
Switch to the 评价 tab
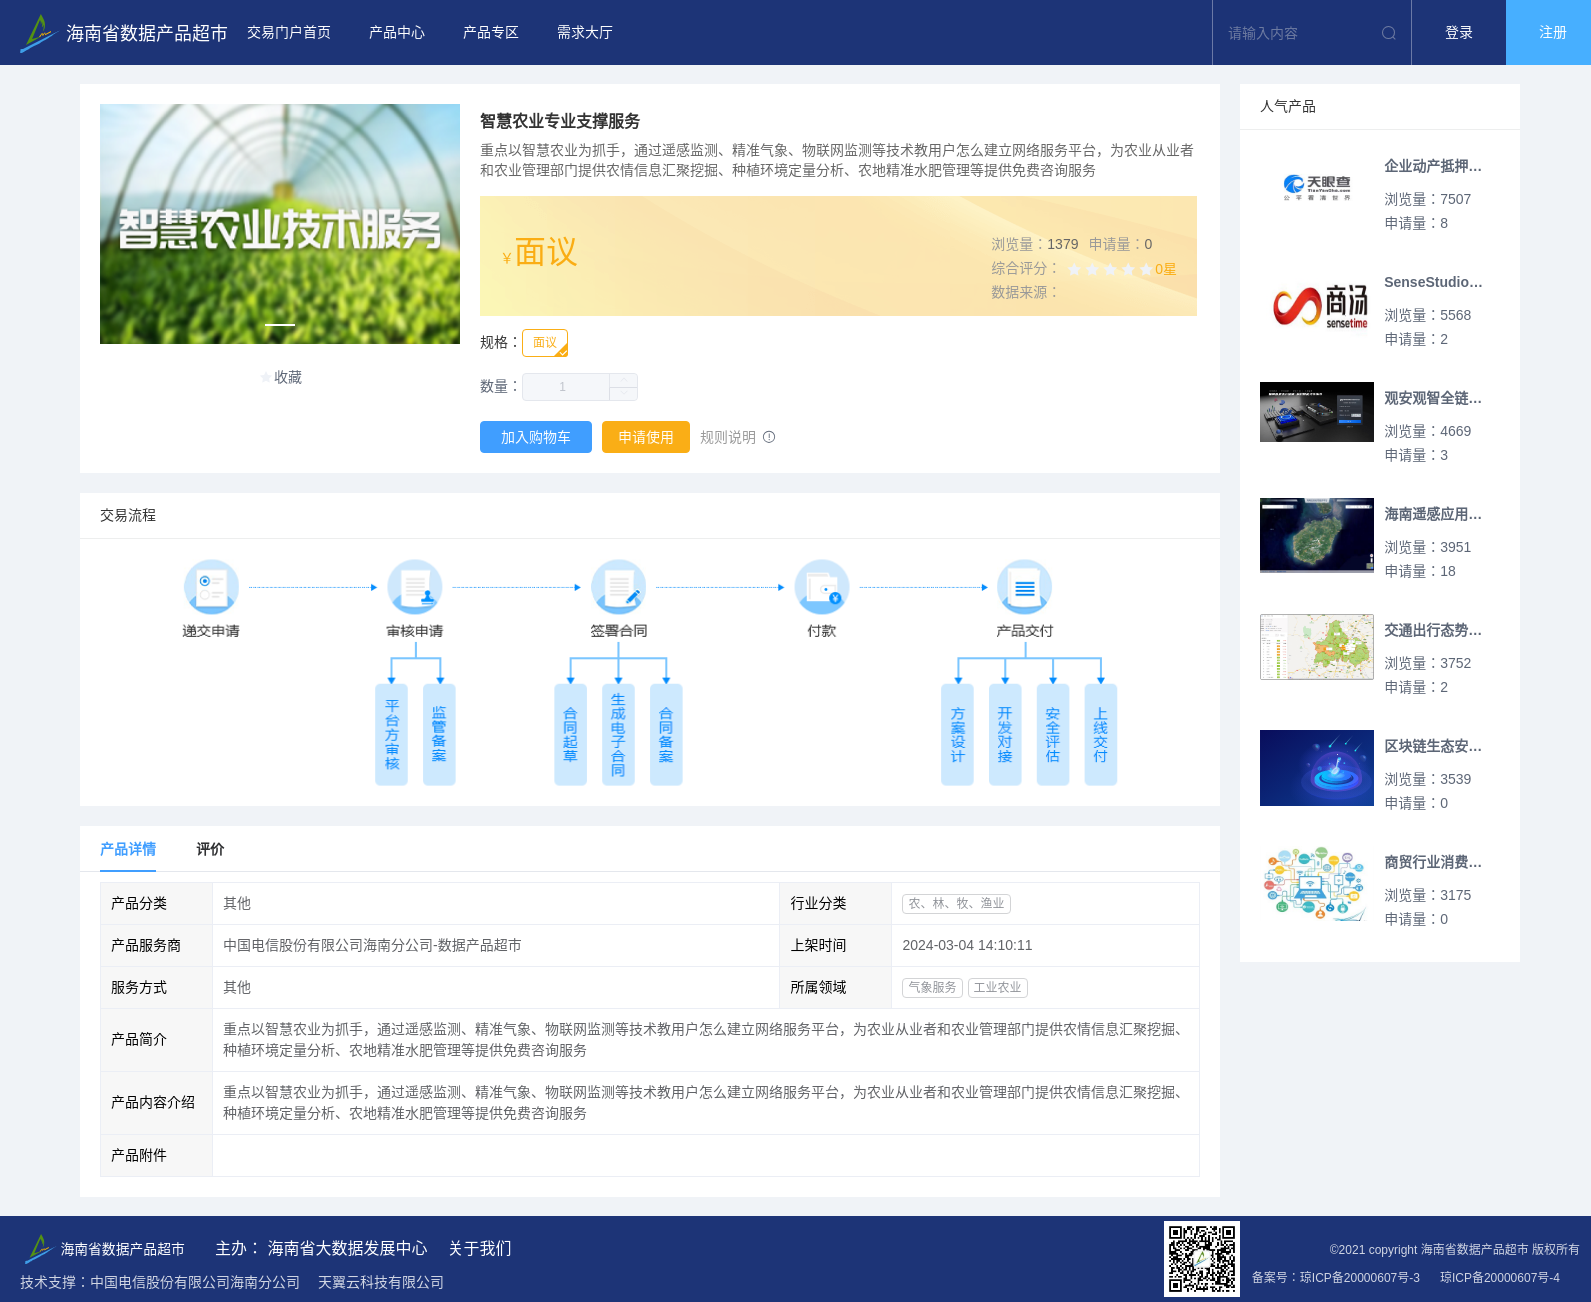[x=210, y=849]
